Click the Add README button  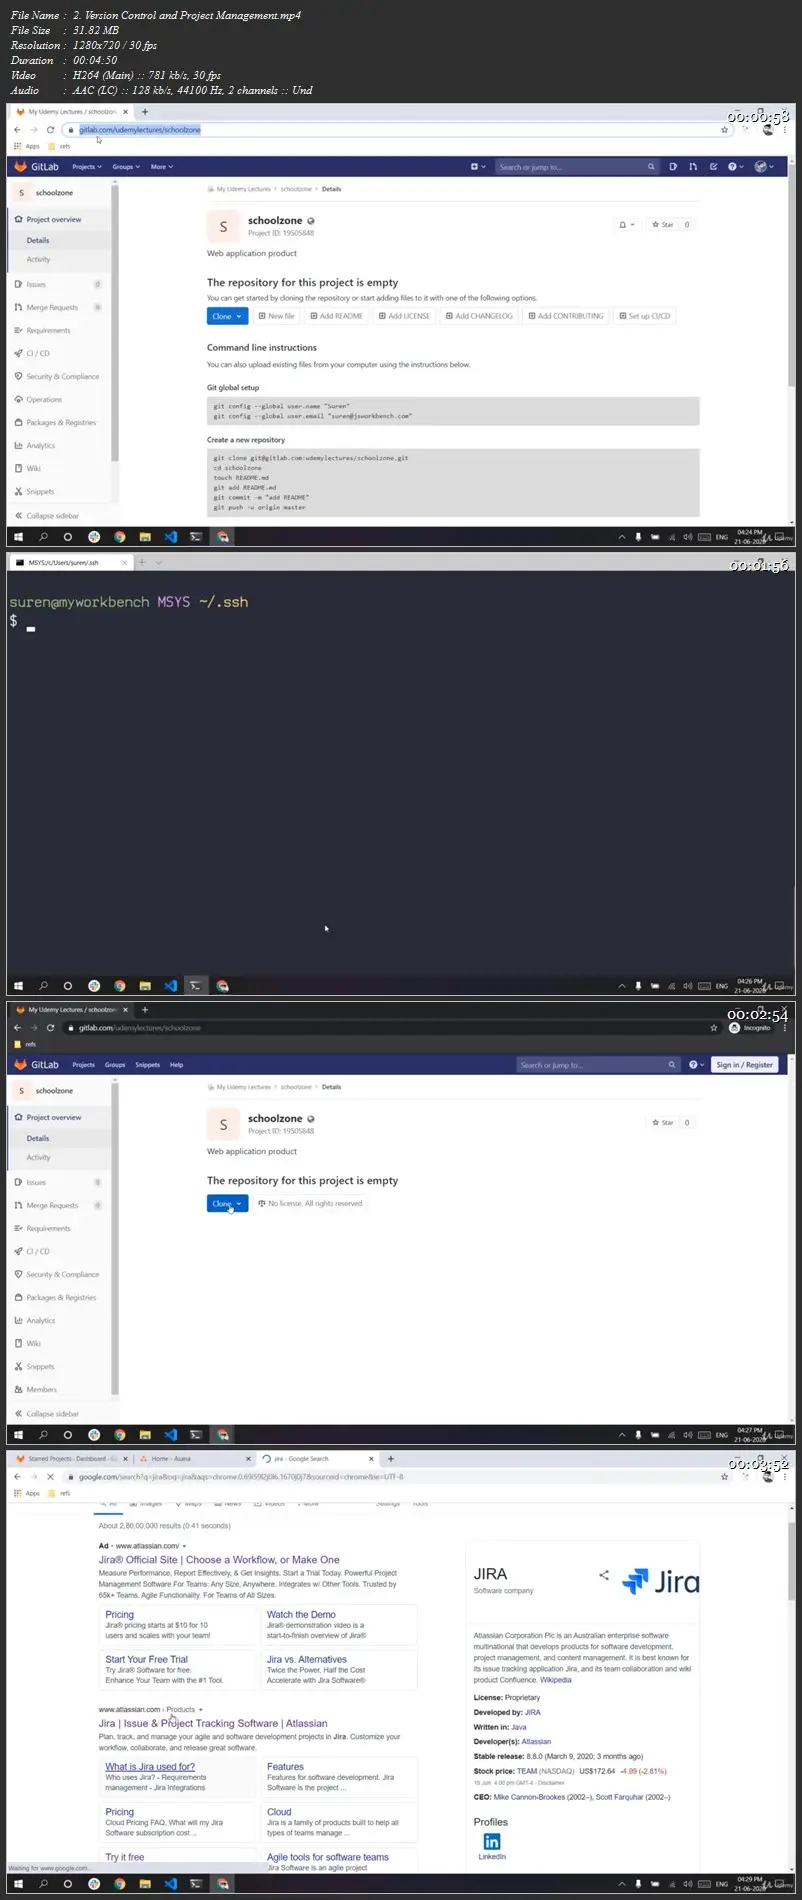coord(336,316)
